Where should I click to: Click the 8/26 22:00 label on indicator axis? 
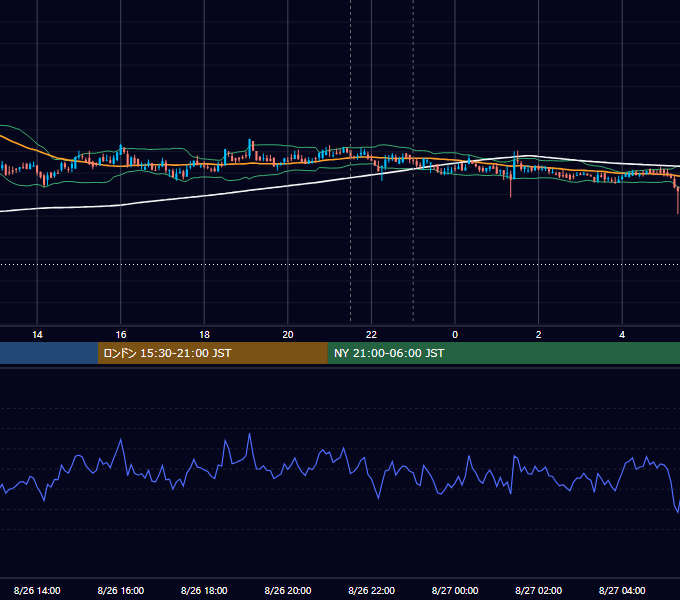point(371,590)
